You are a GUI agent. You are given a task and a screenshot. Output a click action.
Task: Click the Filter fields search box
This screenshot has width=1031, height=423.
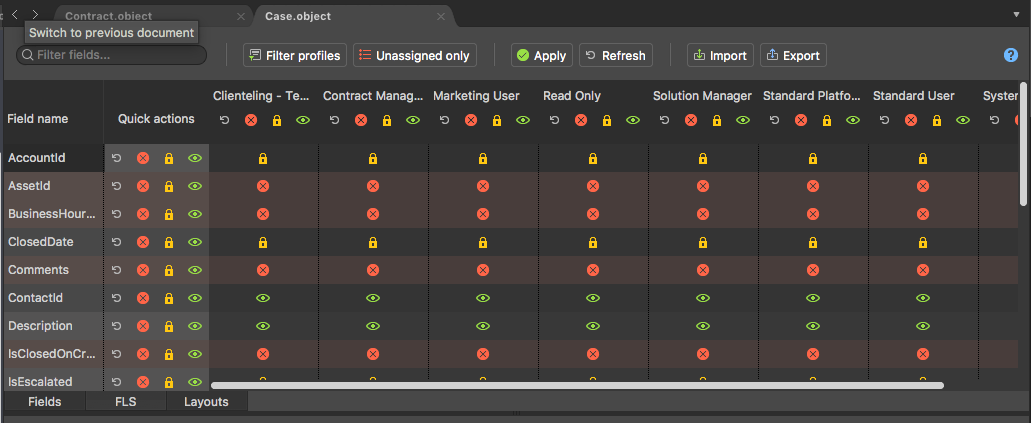[111, 55]
